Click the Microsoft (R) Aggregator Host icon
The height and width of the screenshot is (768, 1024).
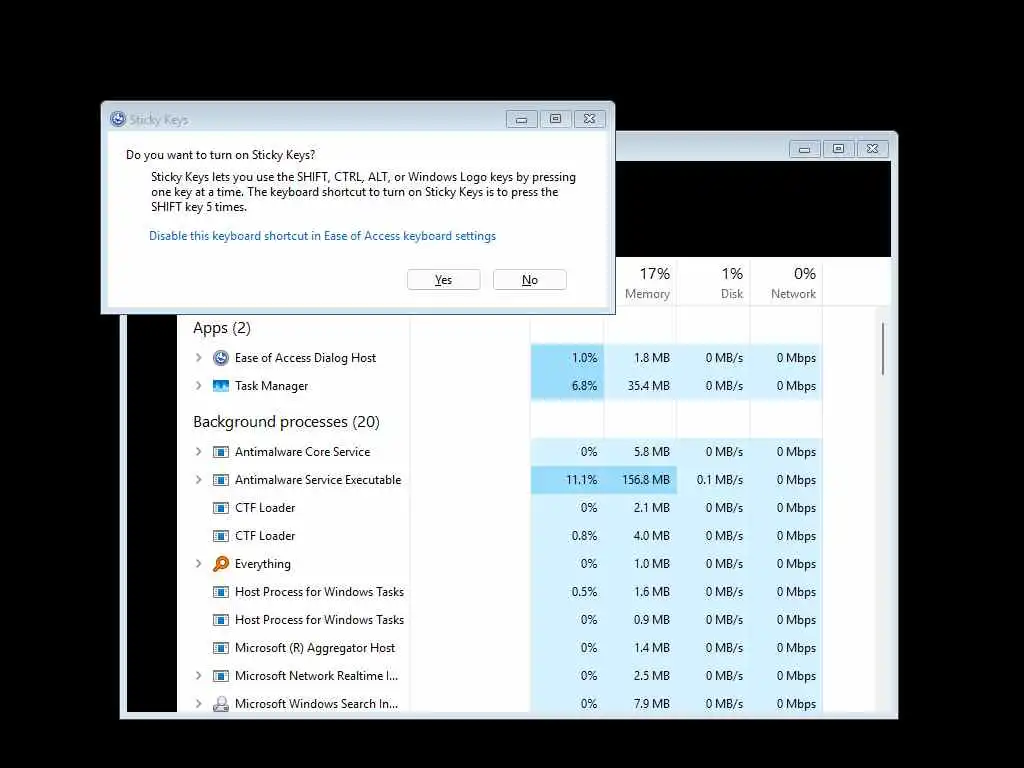tap(221, 648)
